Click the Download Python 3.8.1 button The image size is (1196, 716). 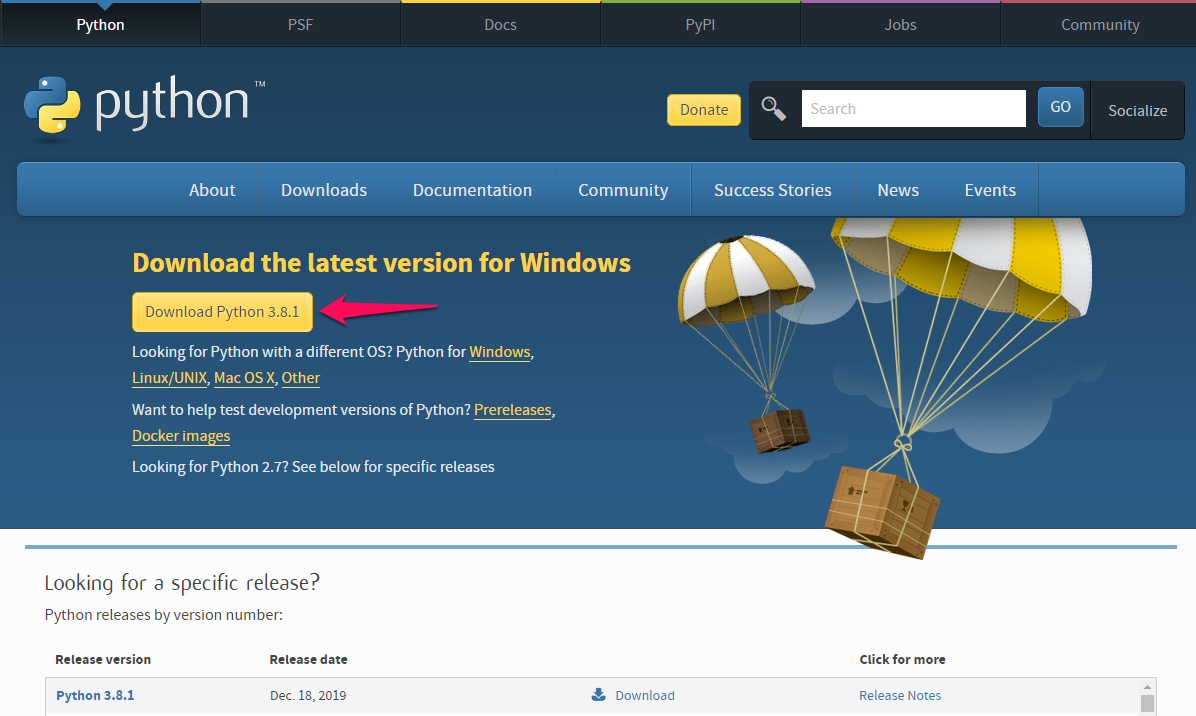click(222, 312)
